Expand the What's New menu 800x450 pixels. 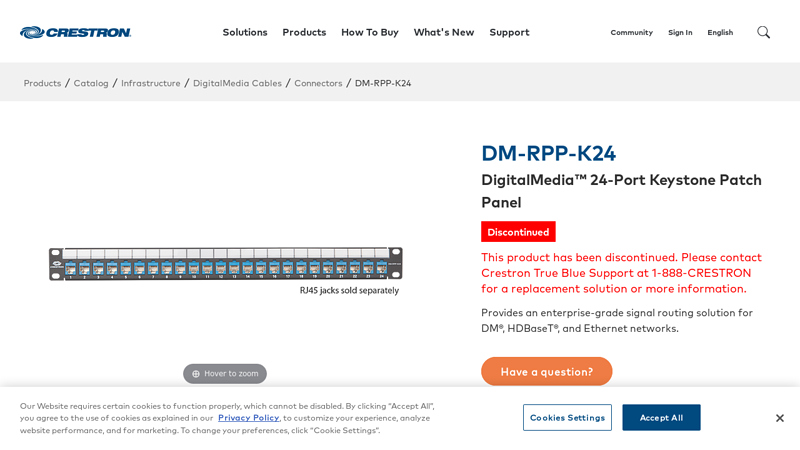pos(443,32)
